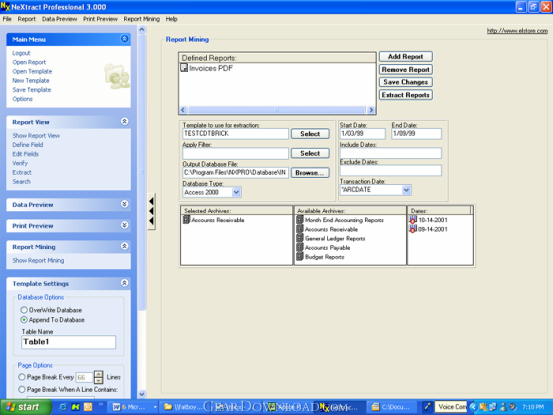Viewport: 553px width, 415px height.
Task: Open the Transaction Date dropdown
Action: pos(406,190)
